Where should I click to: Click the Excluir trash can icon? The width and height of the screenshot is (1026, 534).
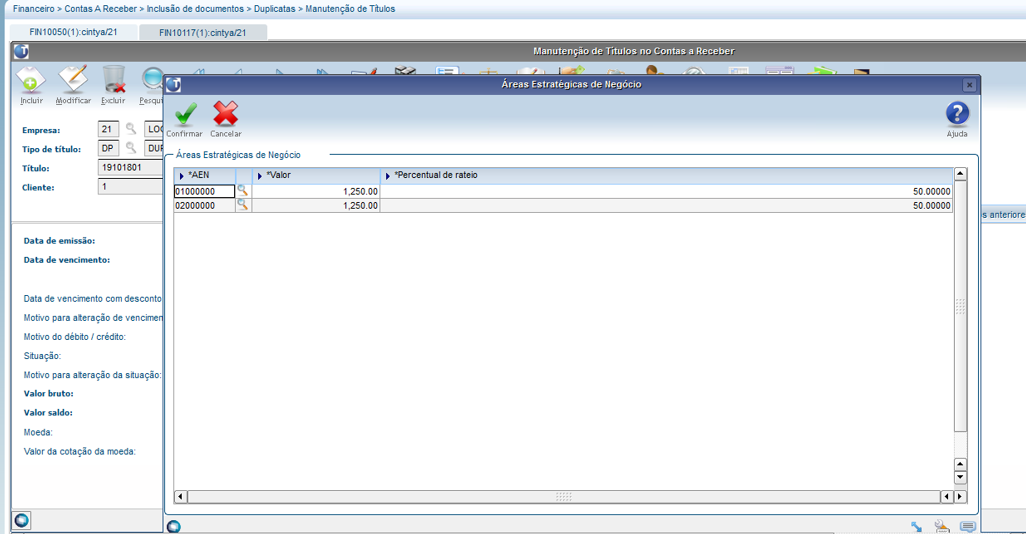(x=113, y=79)
